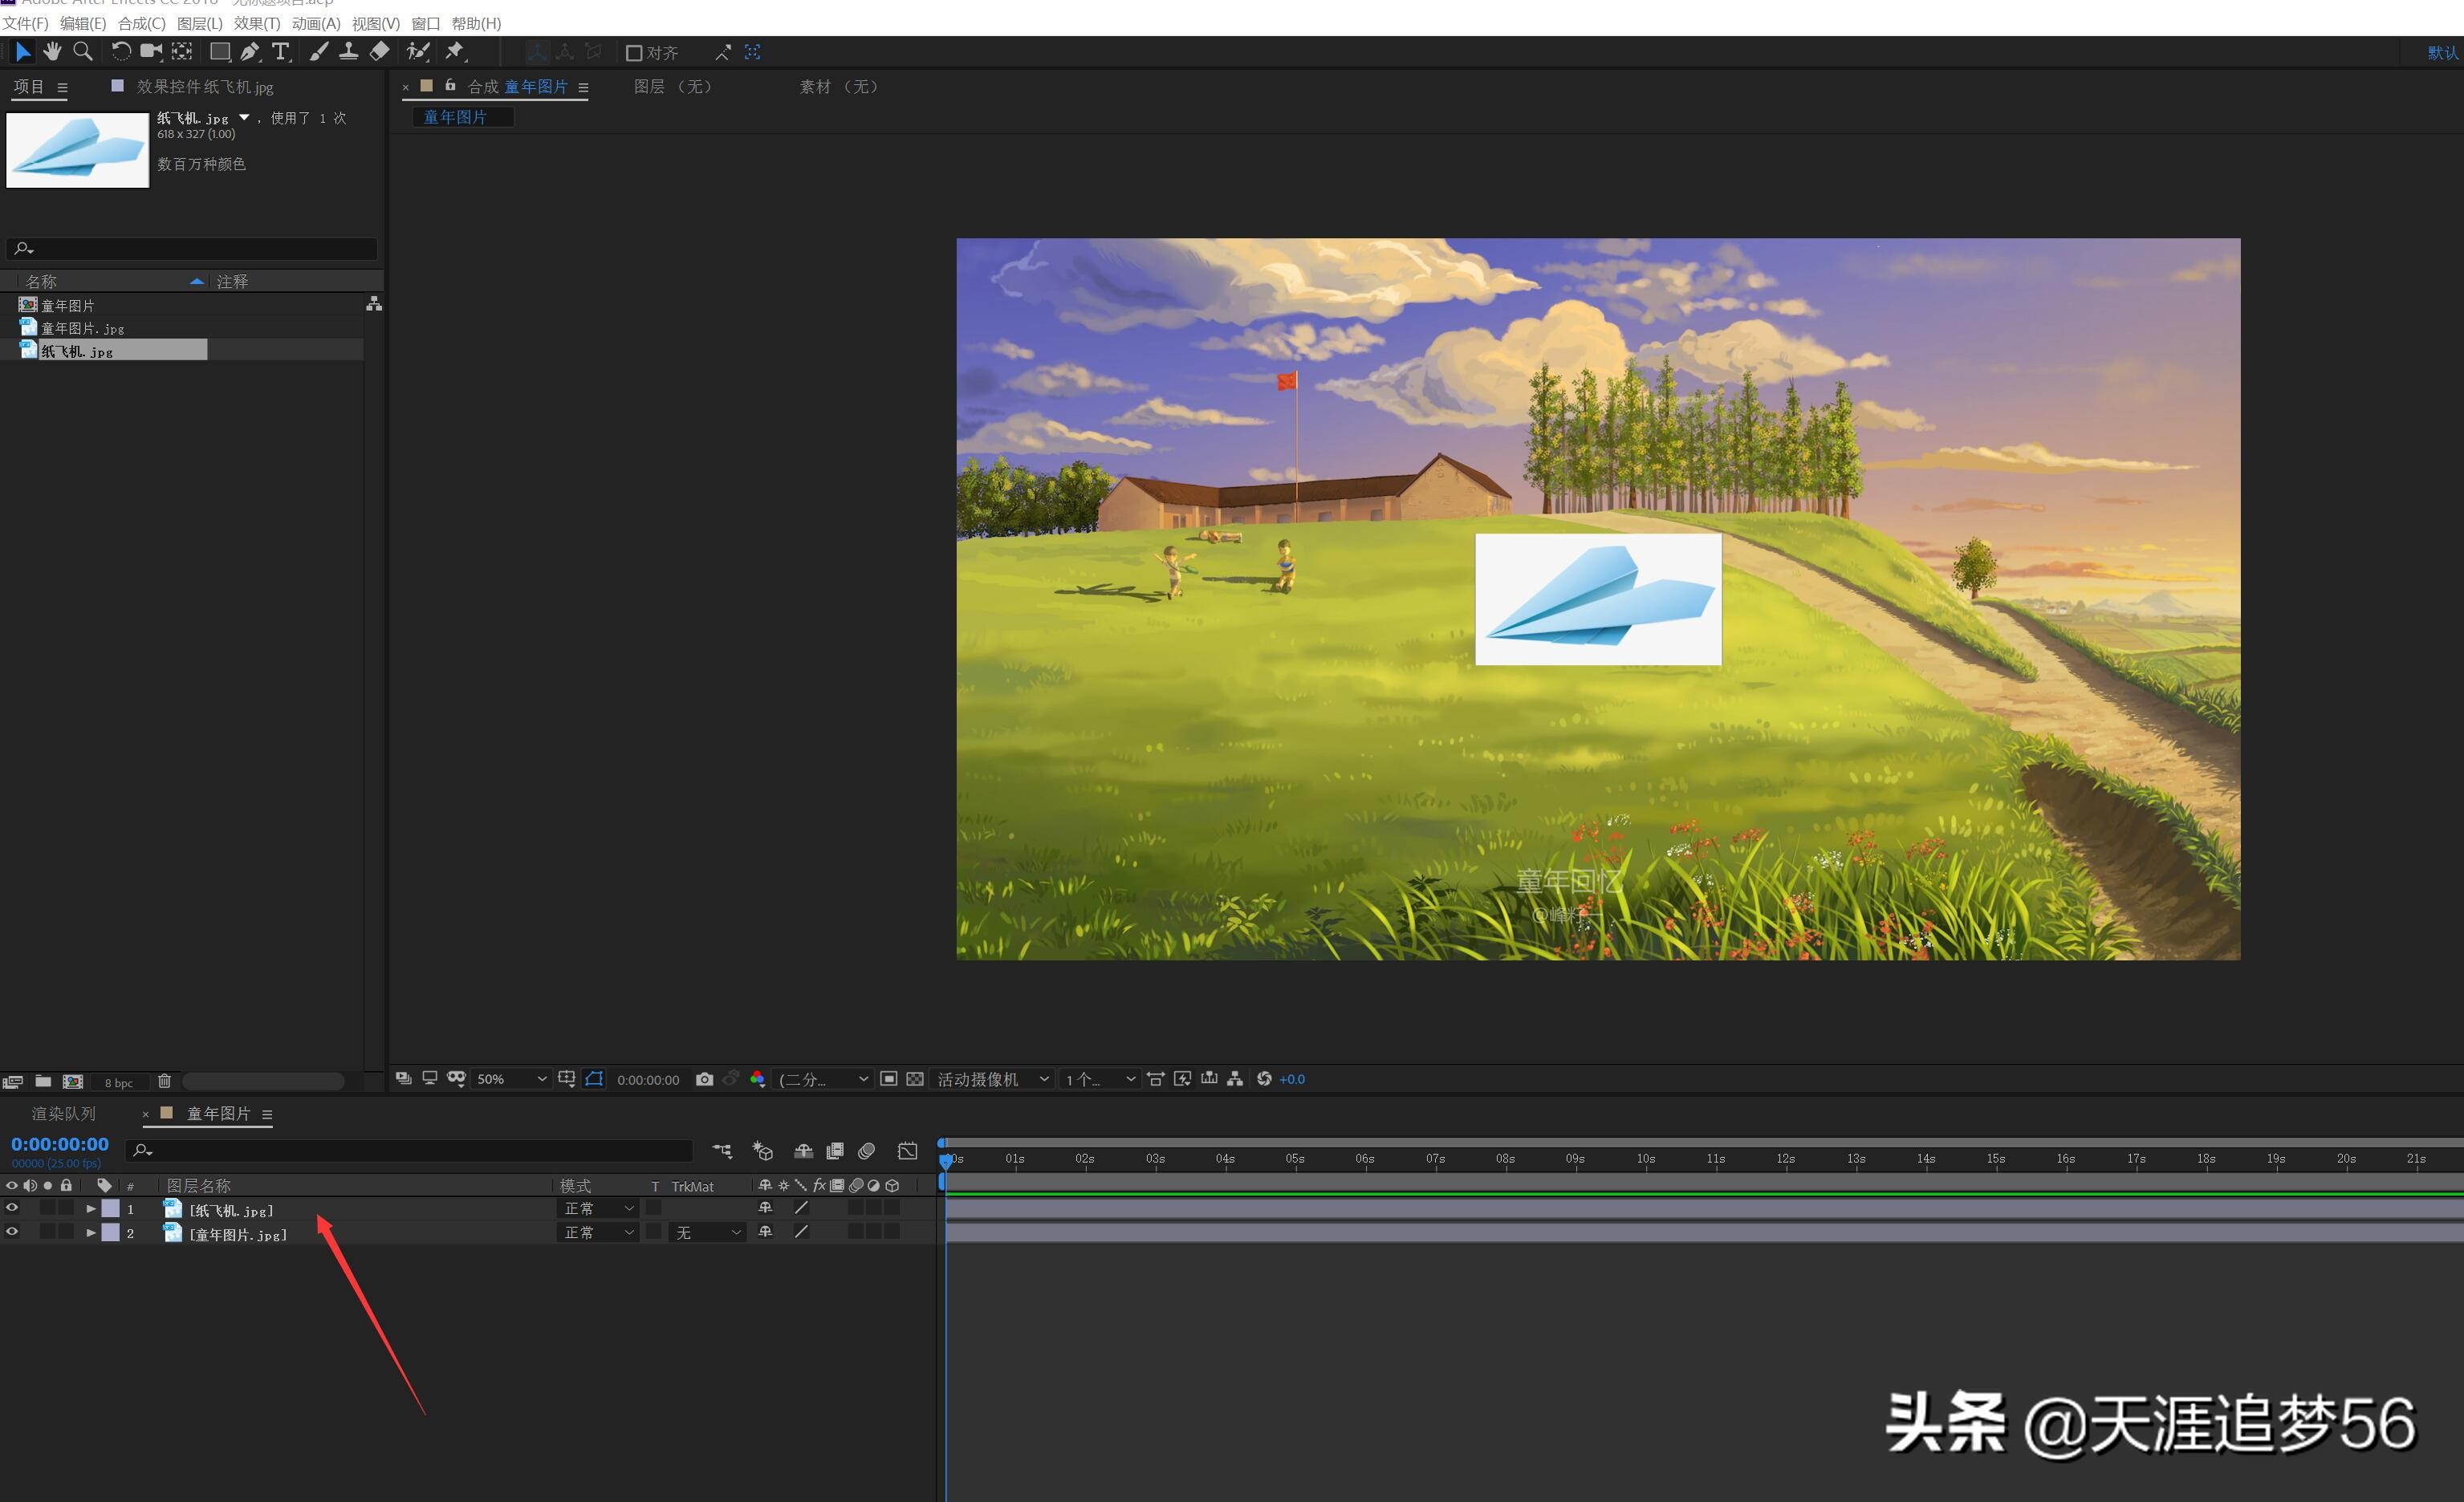Select the Hand tool
2464x1502 pixels.
pyautogui.click(x=52, y=51)
